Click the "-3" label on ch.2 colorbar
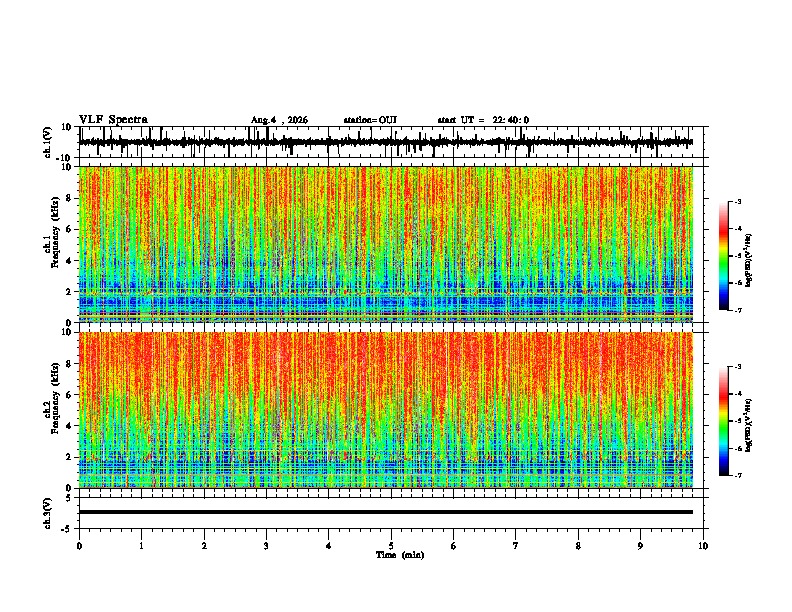 click(x=738, y=367)
